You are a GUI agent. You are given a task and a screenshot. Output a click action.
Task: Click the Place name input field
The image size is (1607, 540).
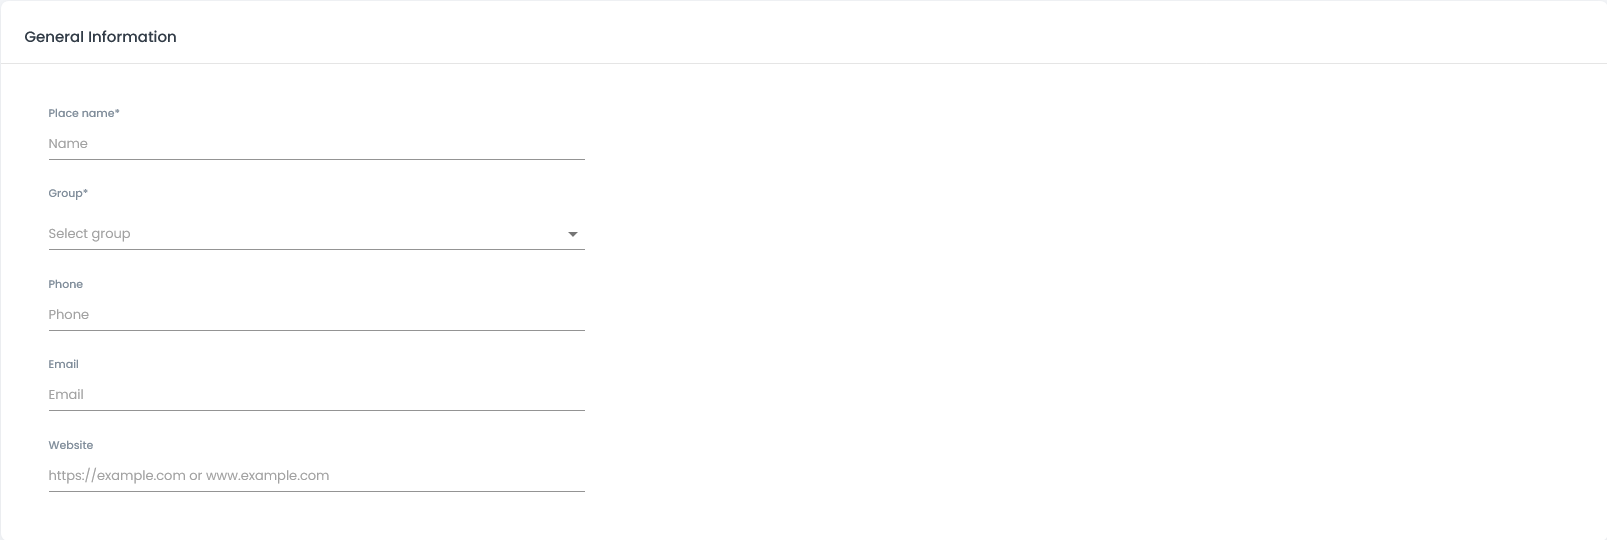click(x=316, y=144)
